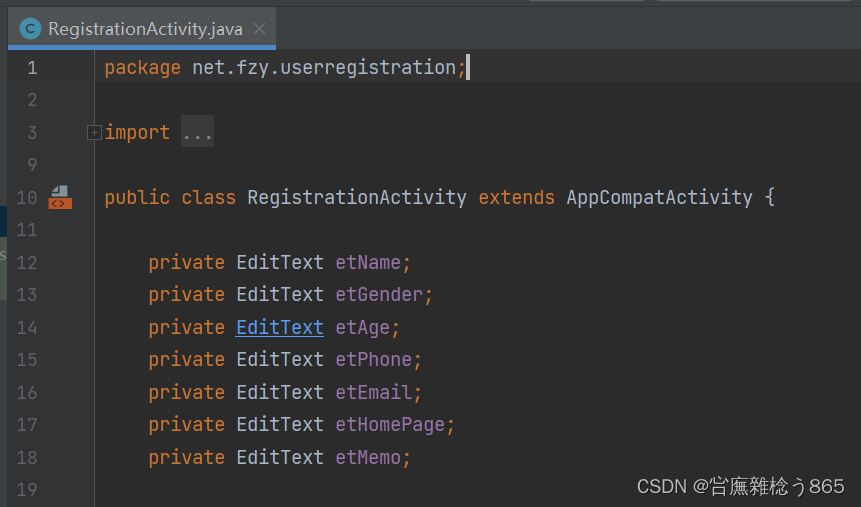The height and width of the screenshot is (507, 861).
Task: Click the extends keyword
Action: click(x=517, y=197)
